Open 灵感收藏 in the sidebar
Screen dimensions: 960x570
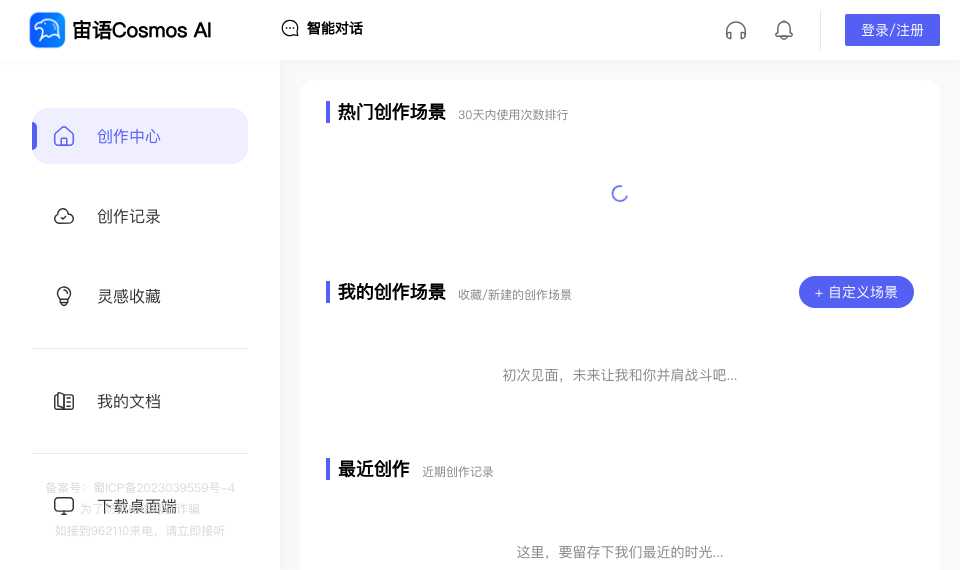140,296
